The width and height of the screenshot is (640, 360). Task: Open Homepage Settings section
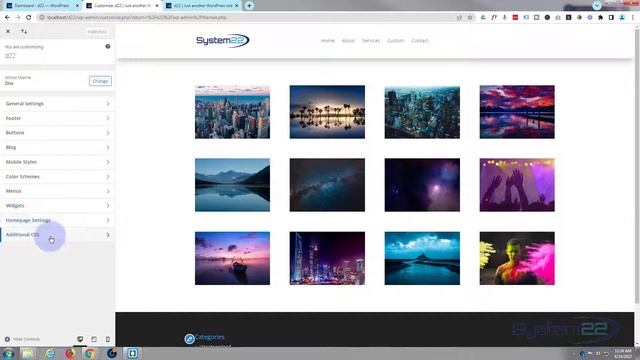[58, 220]
